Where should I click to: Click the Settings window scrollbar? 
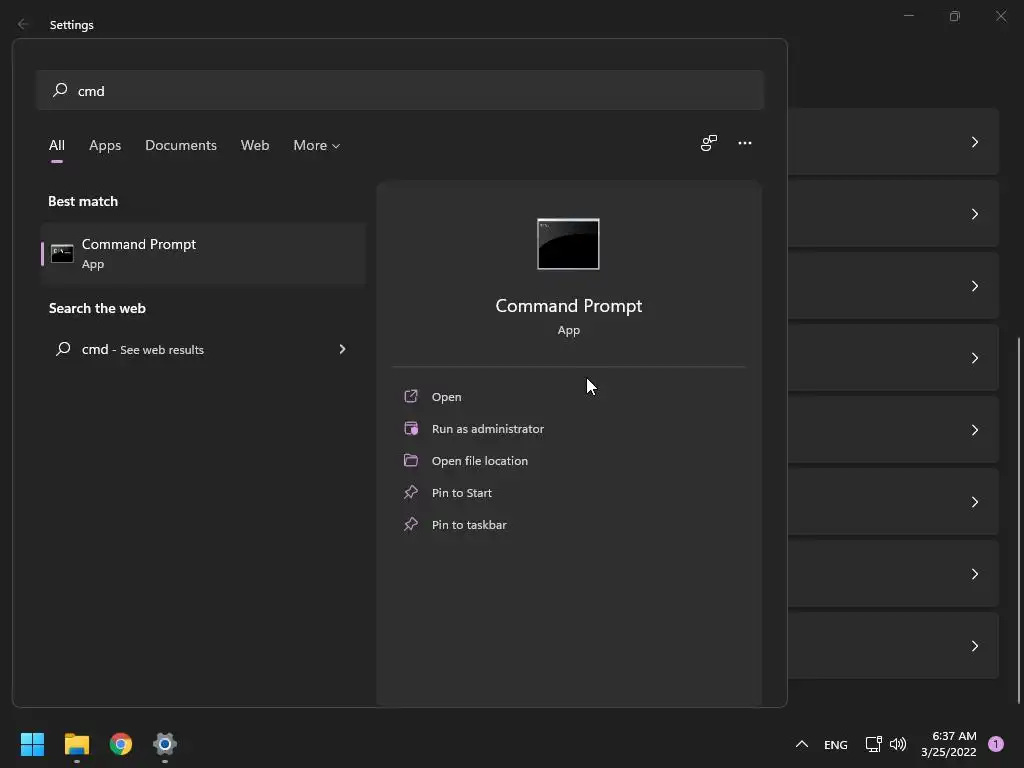click(x=1019, y=520)
